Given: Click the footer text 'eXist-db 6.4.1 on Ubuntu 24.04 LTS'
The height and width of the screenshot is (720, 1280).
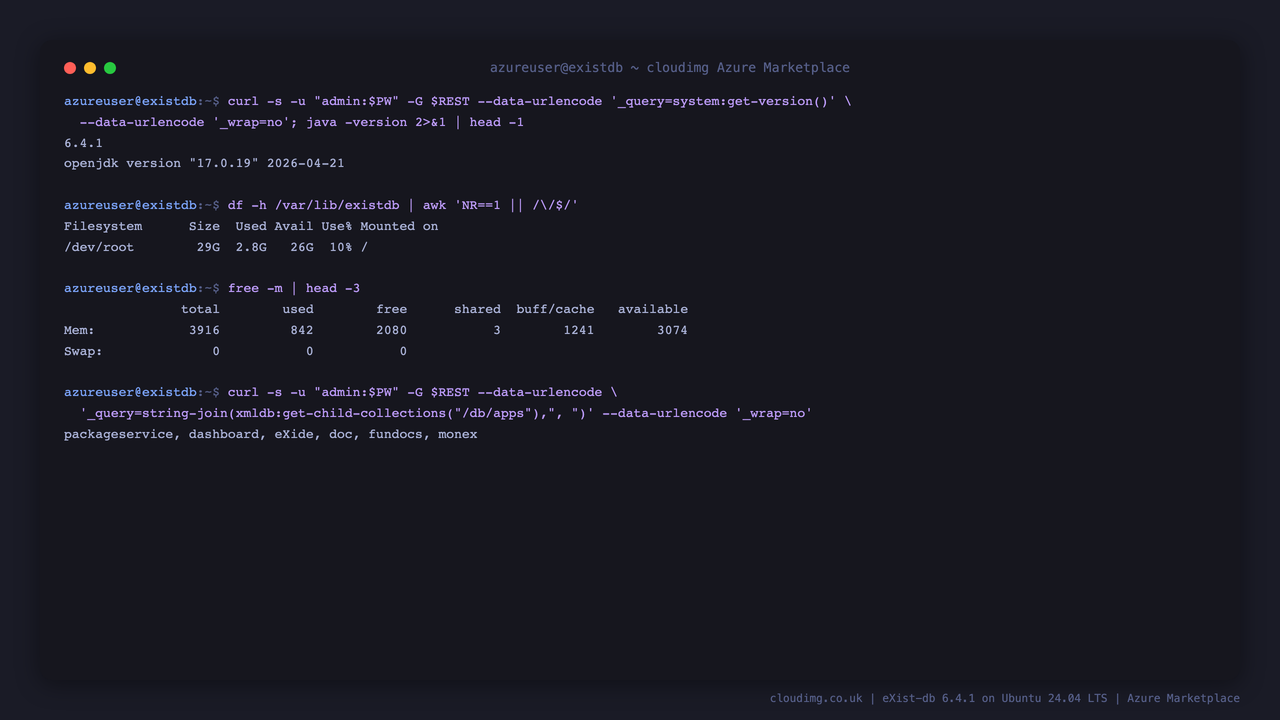Looking at the screenshot, I should click(995, 698).
